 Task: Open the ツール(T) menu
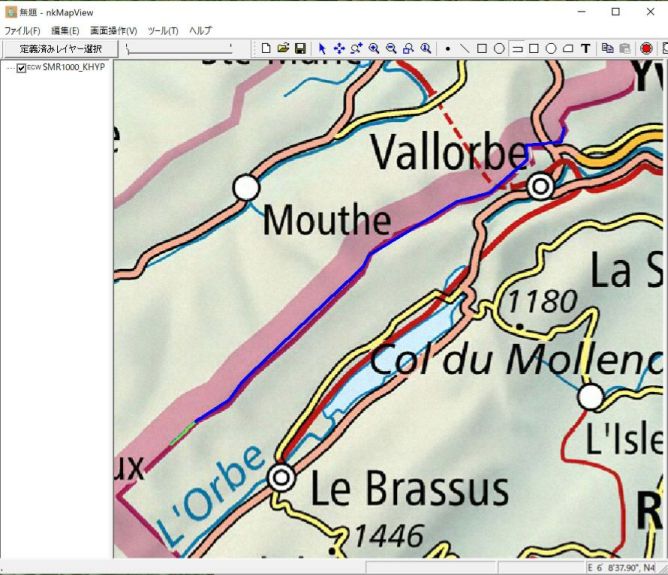(x=162, y=31)
